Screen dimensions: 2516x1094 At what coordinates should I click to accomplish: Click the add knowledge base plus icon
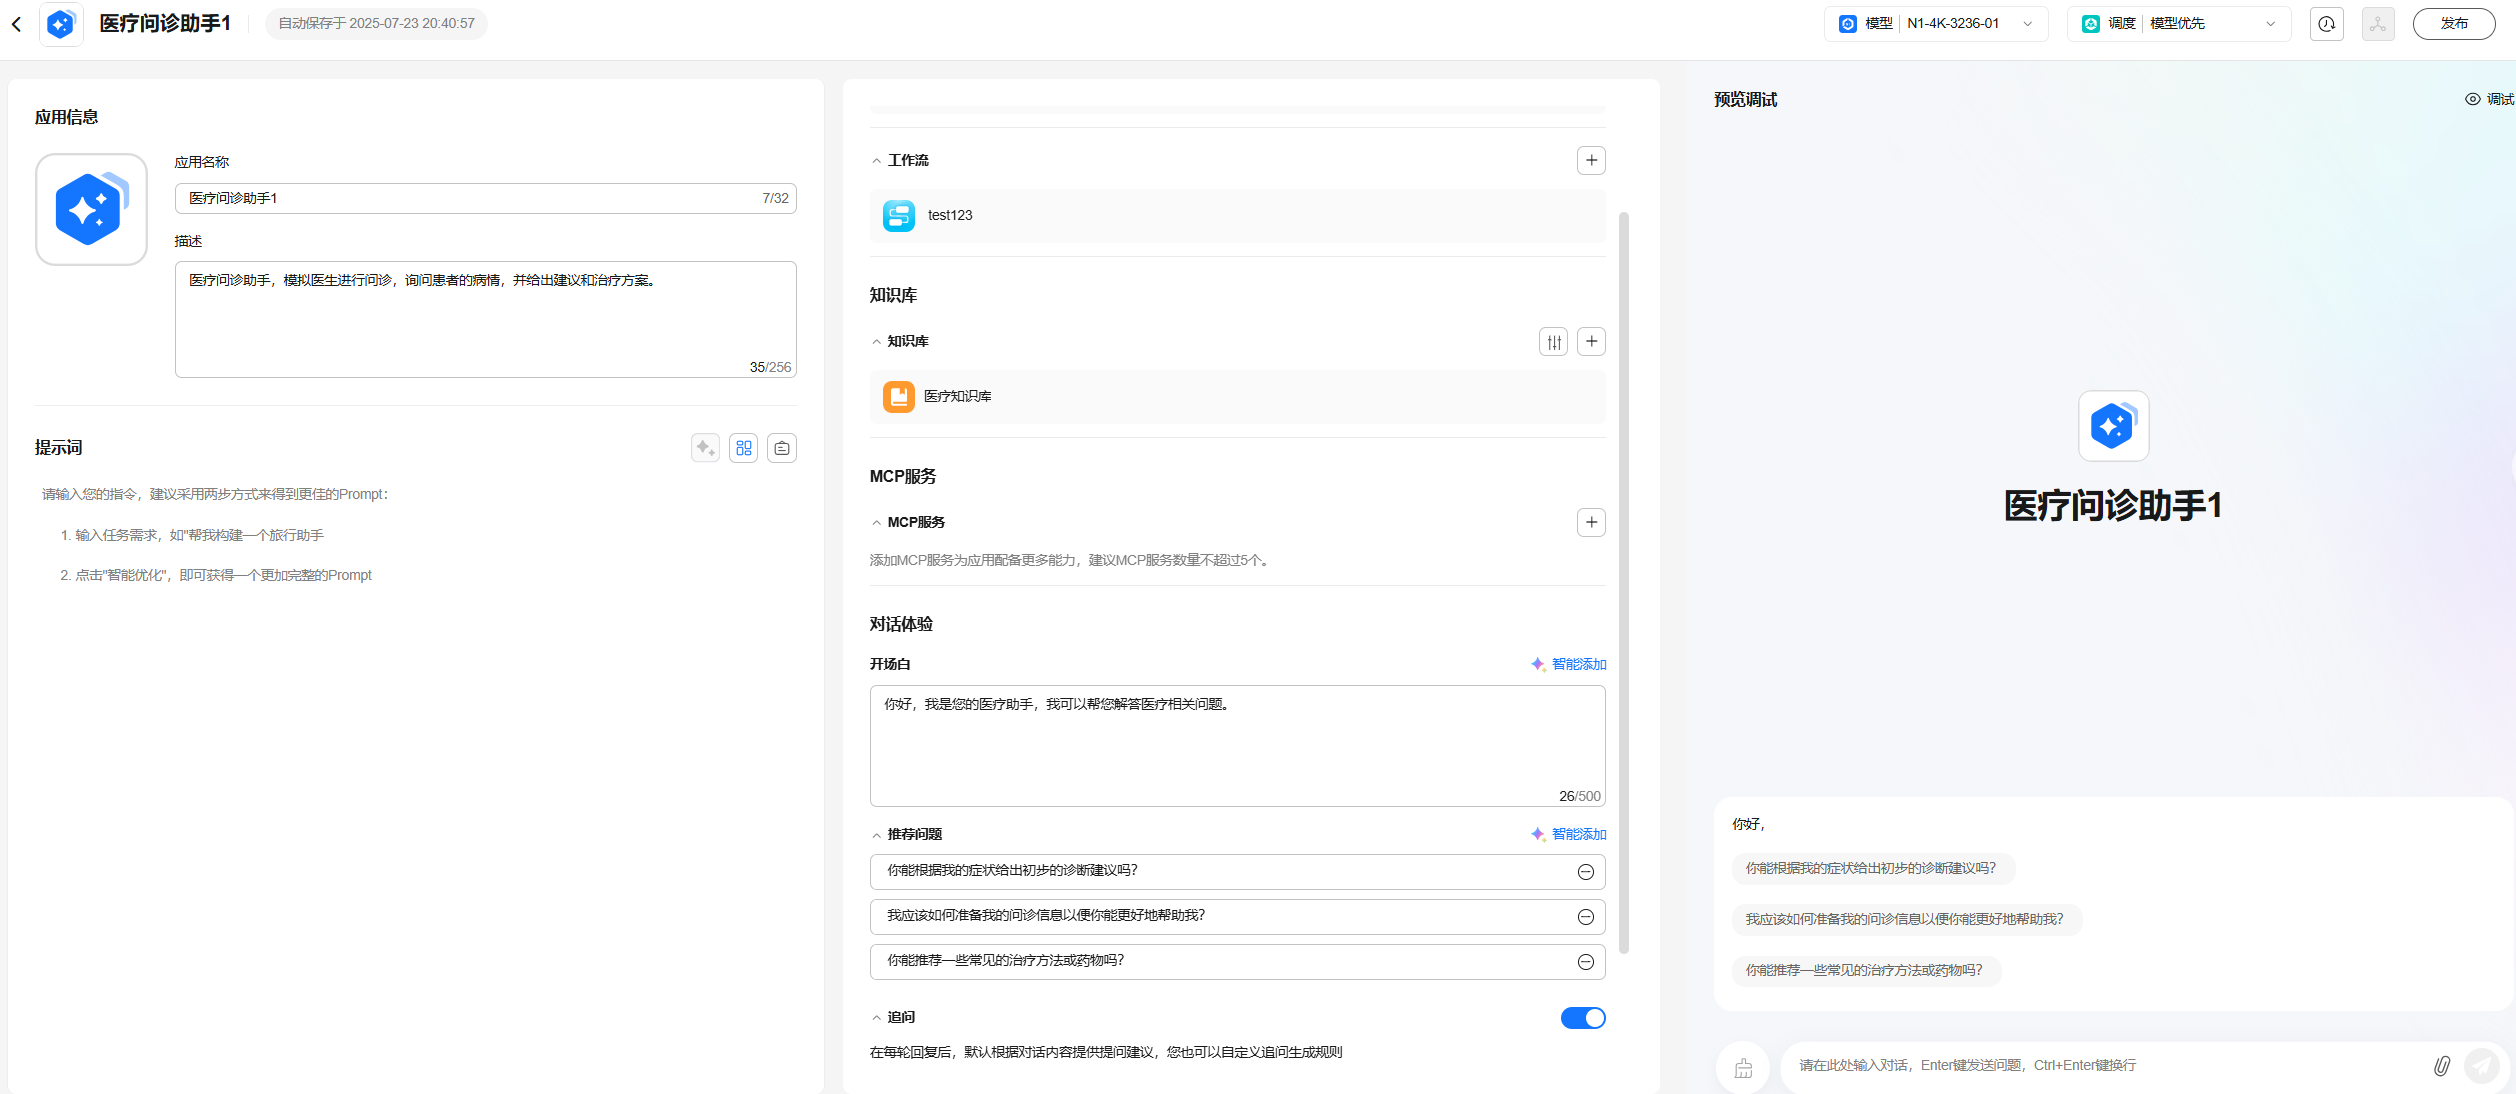point(1591,342)
